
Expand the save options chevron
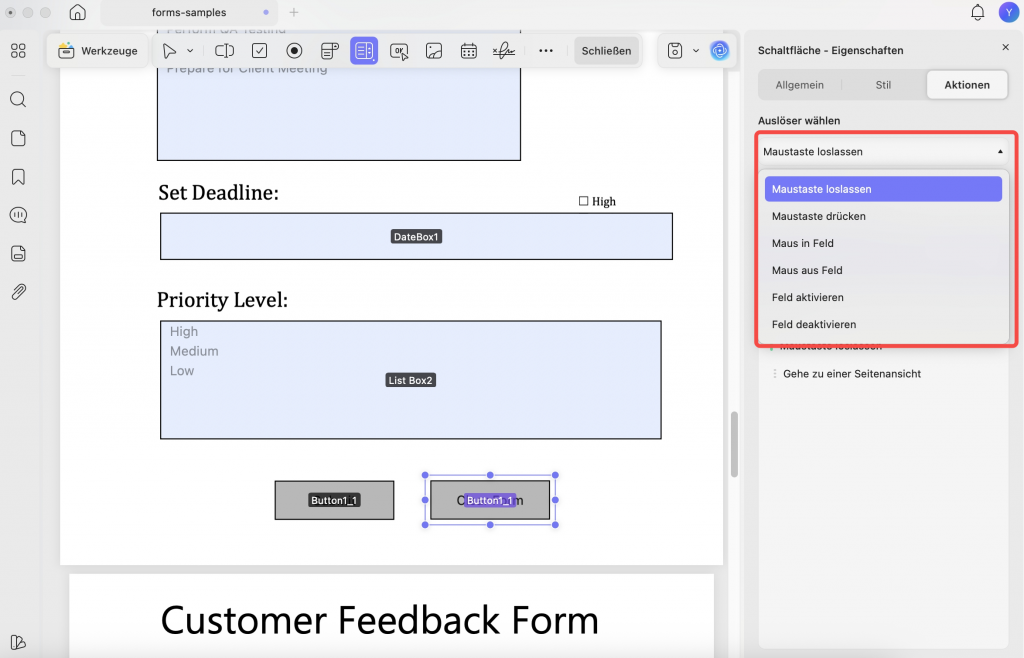click(696, 51)
